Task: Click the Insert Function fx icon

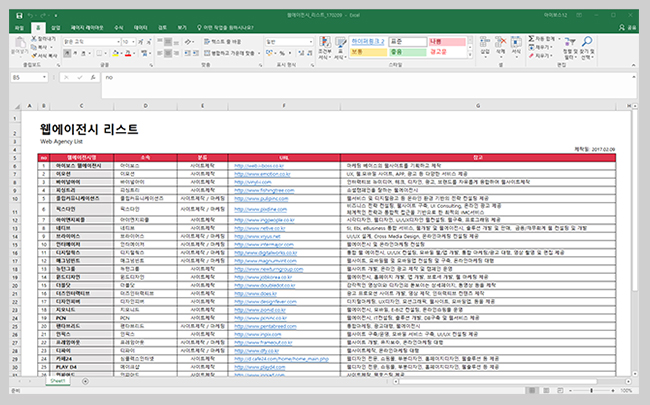Action: pyautogui.click(x=93, y=78)
